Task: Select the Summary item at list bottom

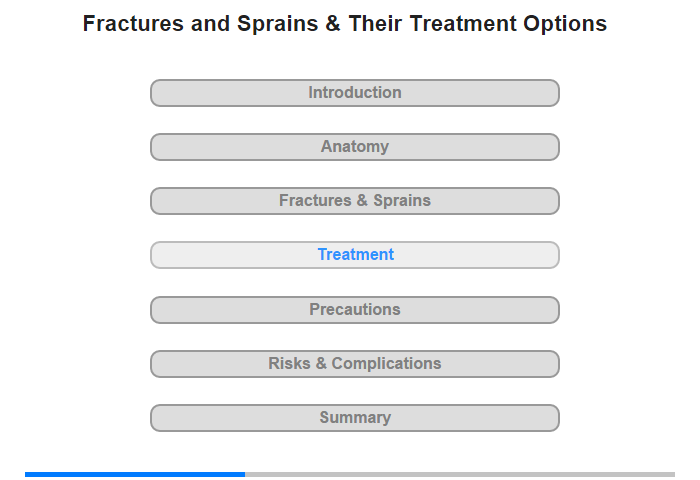Action: click(355, 417)
